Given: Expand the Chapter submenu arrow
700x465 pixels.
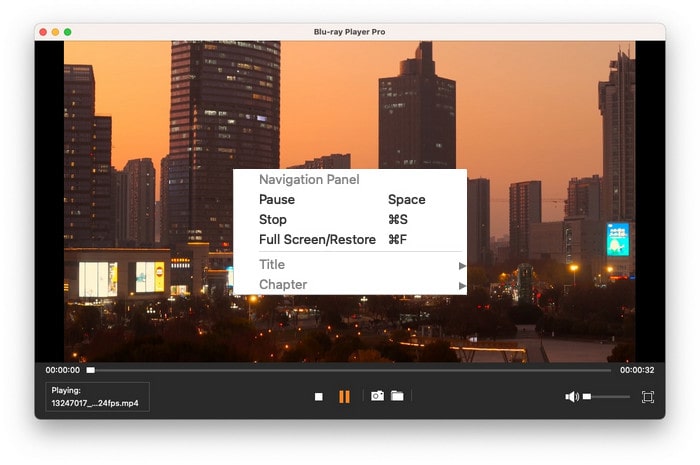Looking at the screenshot, I should point(462,285).
